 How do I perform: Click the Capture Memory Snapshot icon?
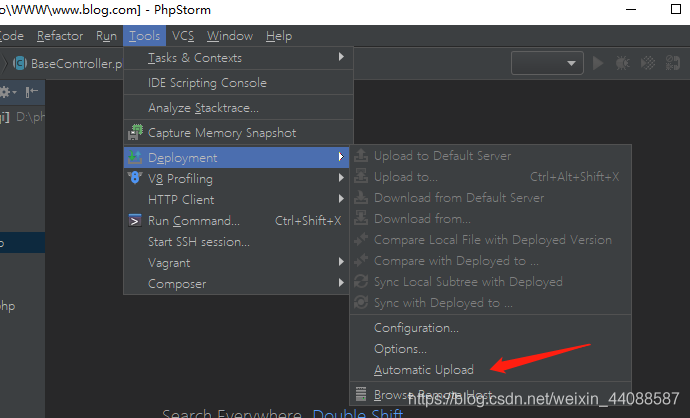pos(135,132)
